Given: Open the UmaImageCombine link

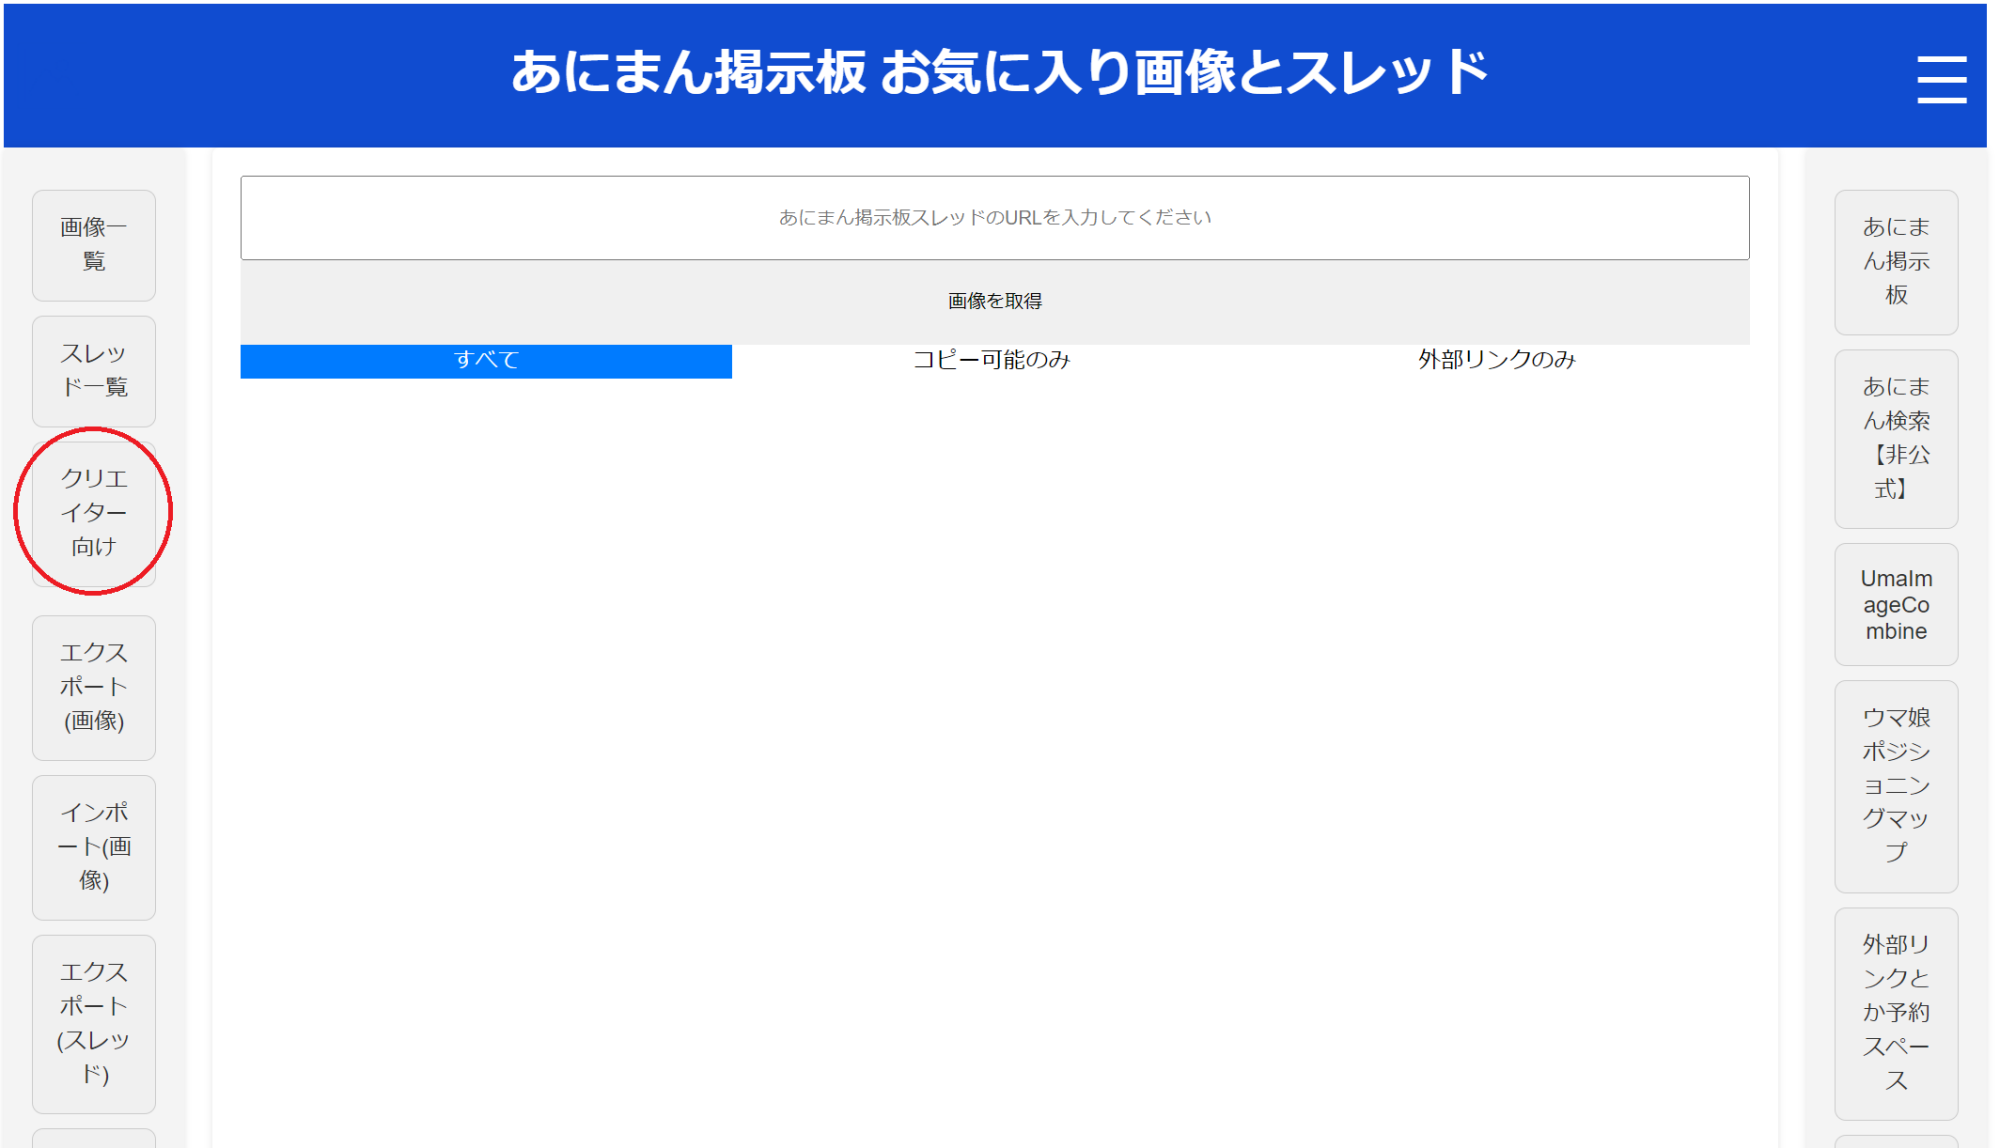Looking at the screenshot, I should 1896,605.
